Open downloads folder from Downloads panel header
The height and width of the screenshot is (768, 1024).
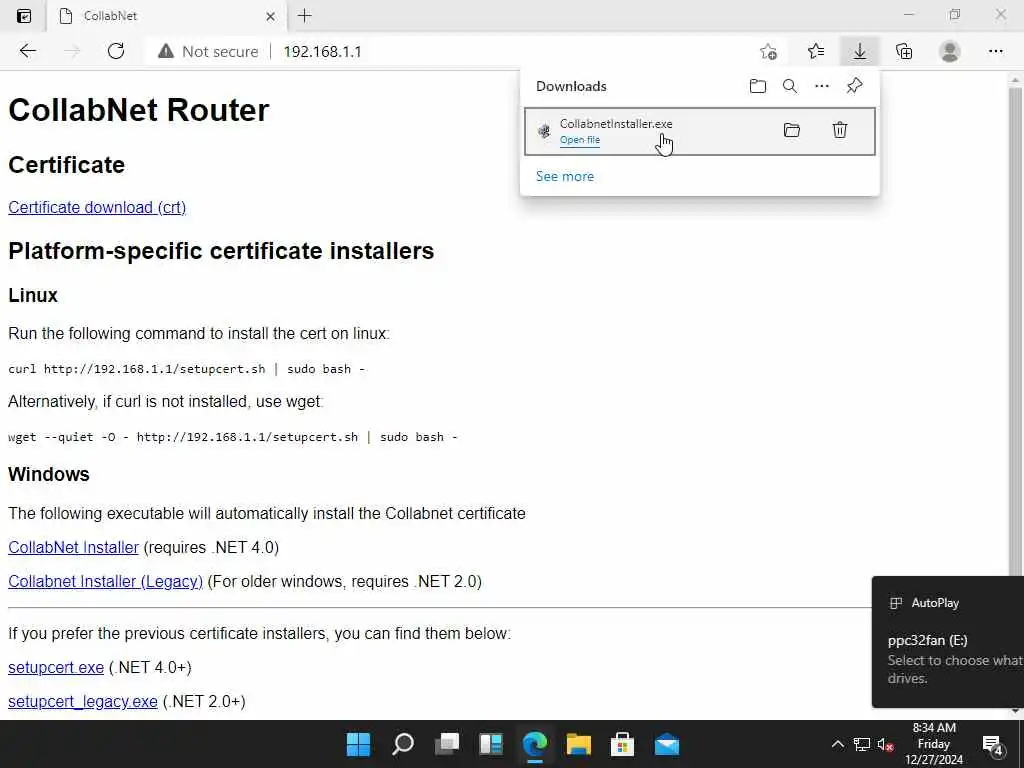click(758, 86)
